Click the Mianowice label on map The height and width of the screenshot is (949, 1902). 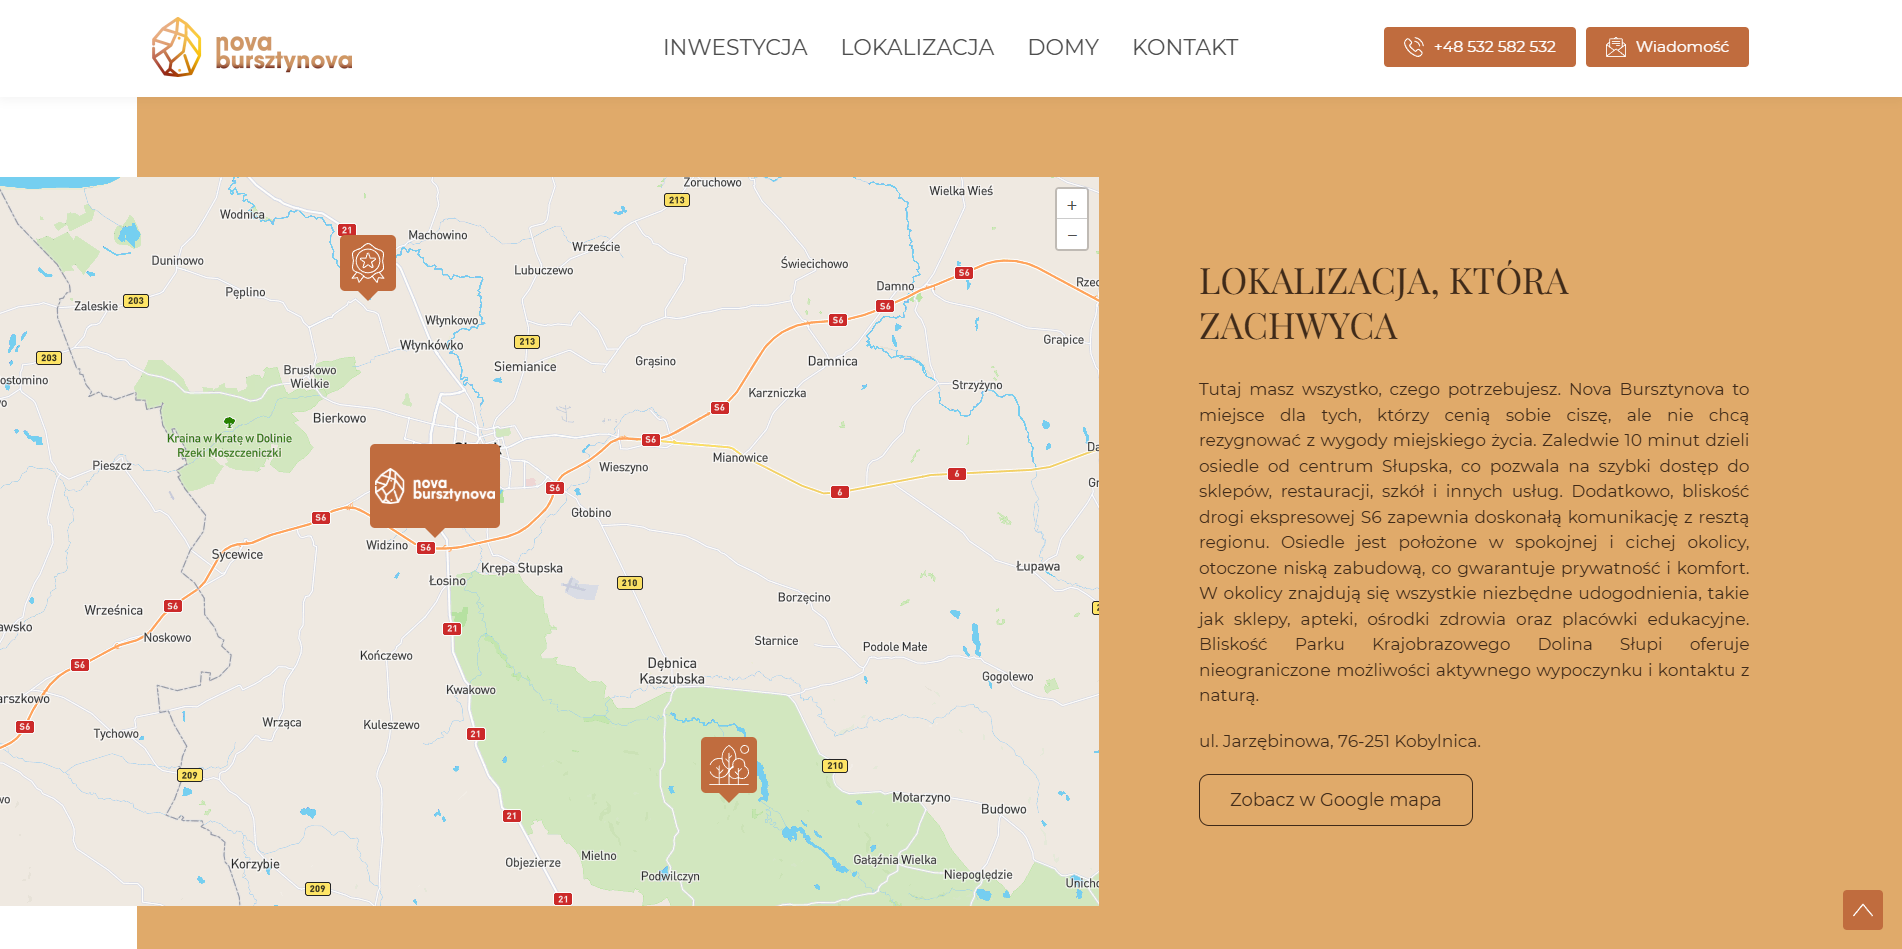tap(740, 458)
